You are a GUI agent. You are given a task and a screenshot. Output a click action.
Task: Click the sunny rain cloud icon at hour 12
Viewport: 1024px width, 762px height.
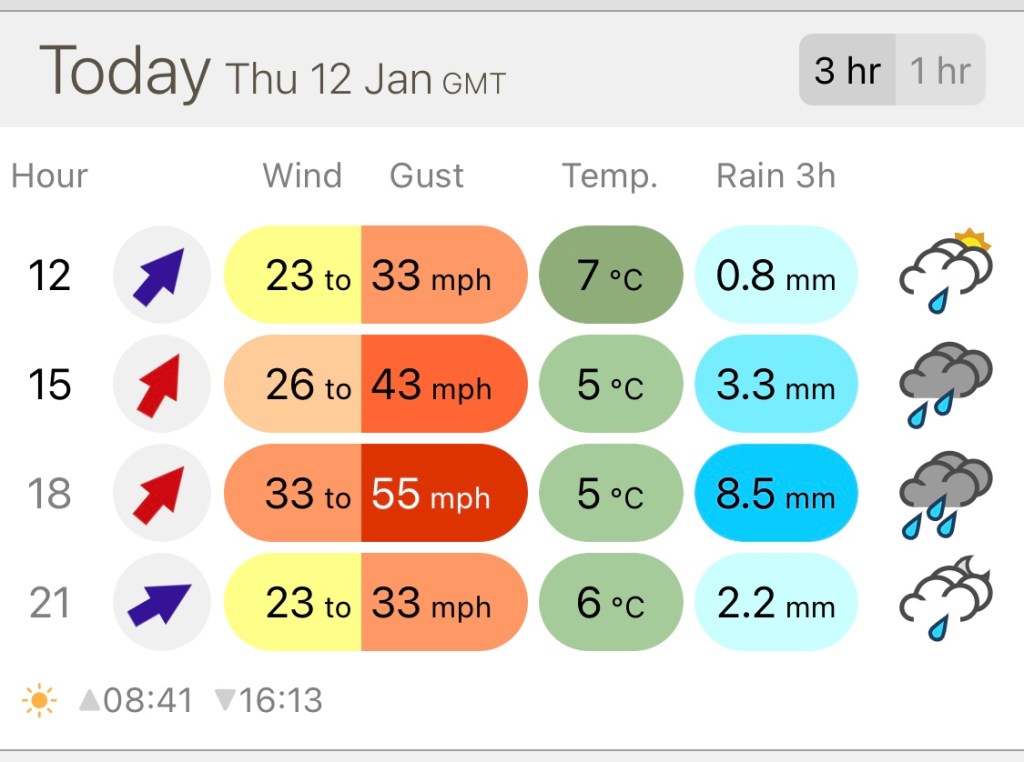(x=945, y=271)
